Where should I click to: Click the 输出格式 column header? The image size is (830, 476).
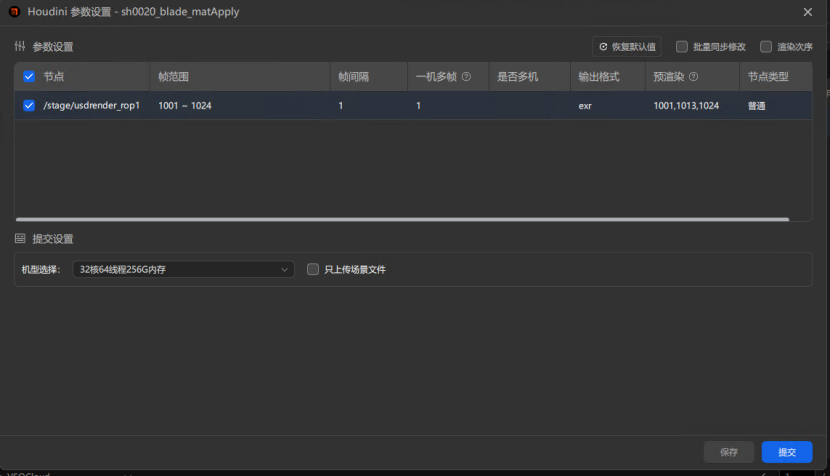tap(599, 77)
